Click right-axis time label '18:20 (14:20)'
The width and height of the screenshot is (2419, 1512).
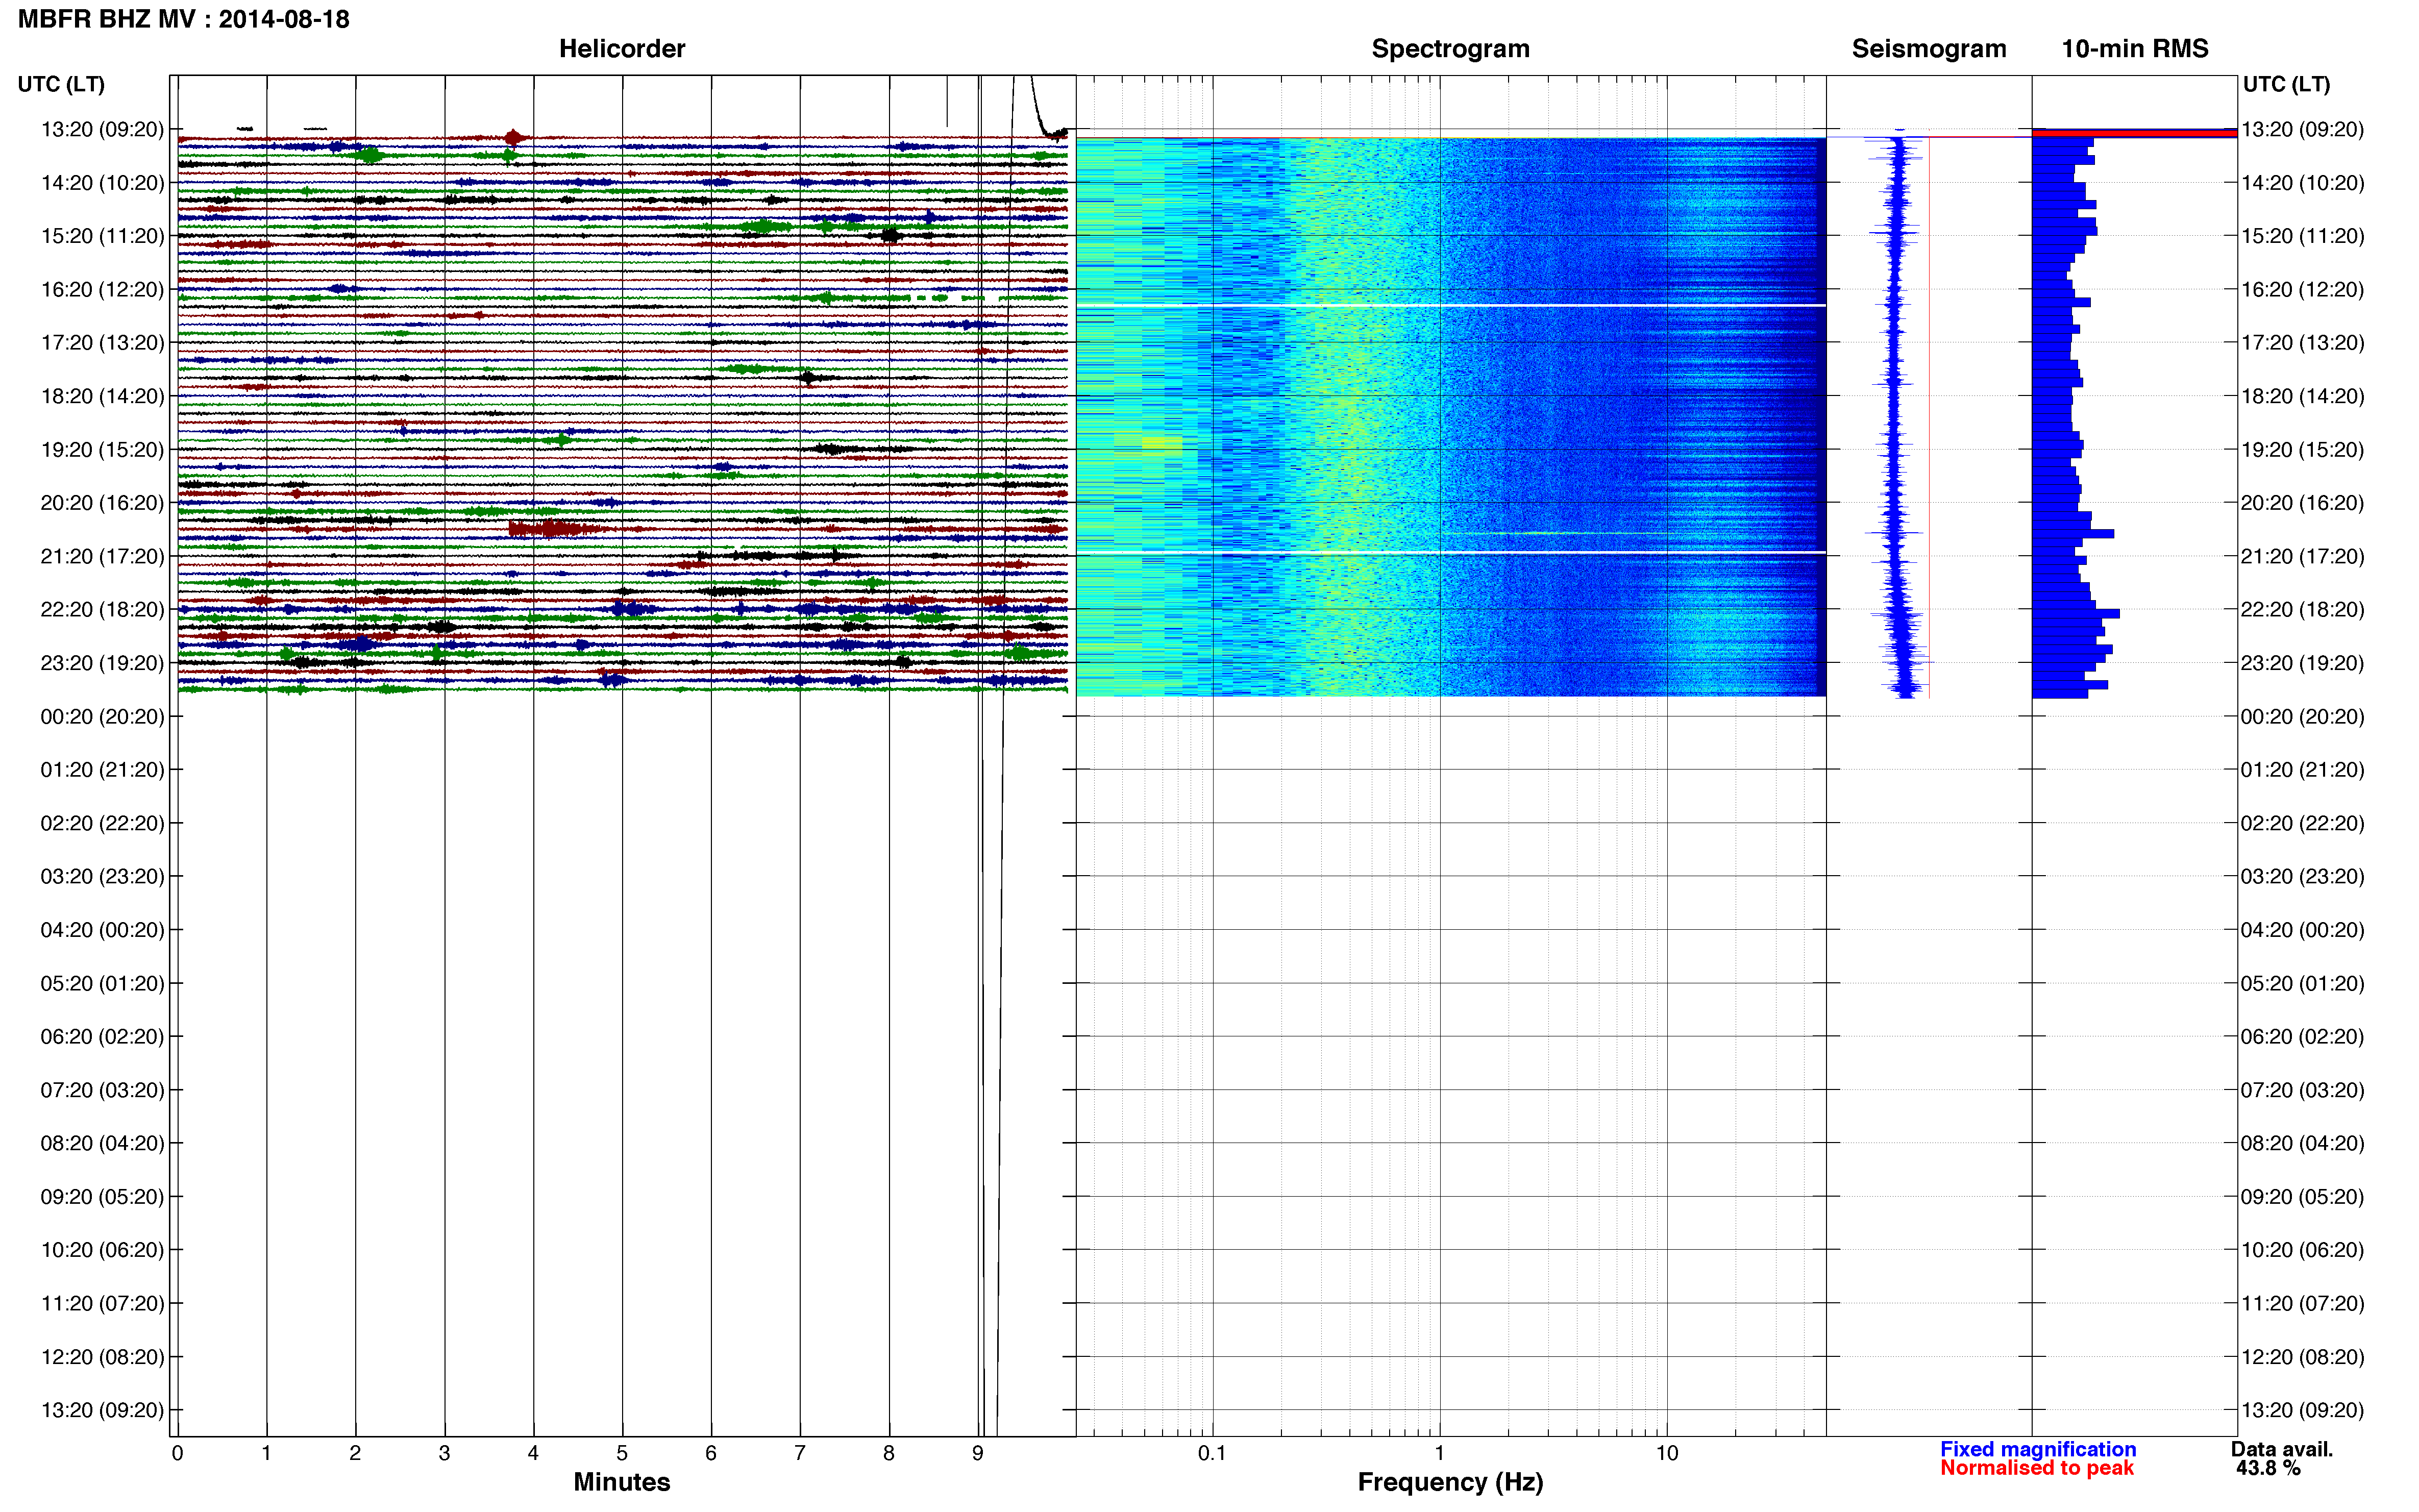coord(2303,396)
